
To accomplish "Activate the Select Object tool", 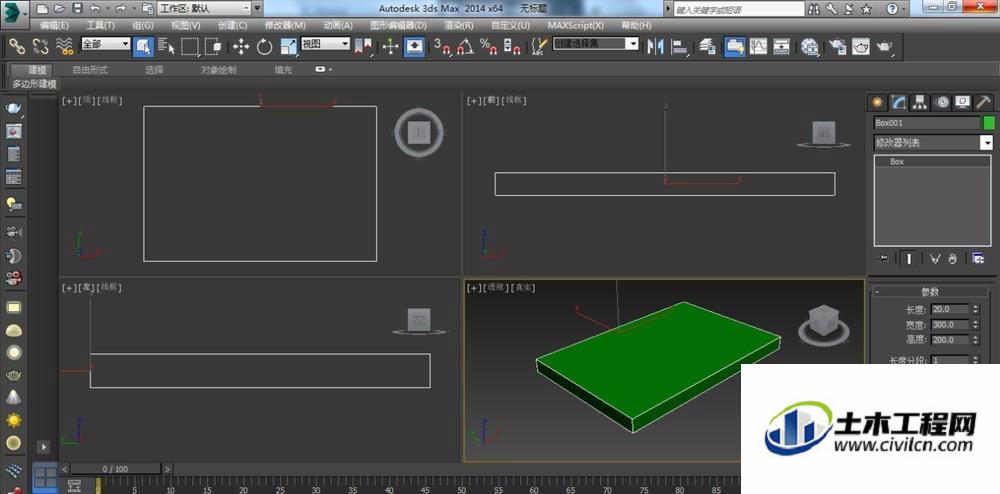I will point(143,47).
